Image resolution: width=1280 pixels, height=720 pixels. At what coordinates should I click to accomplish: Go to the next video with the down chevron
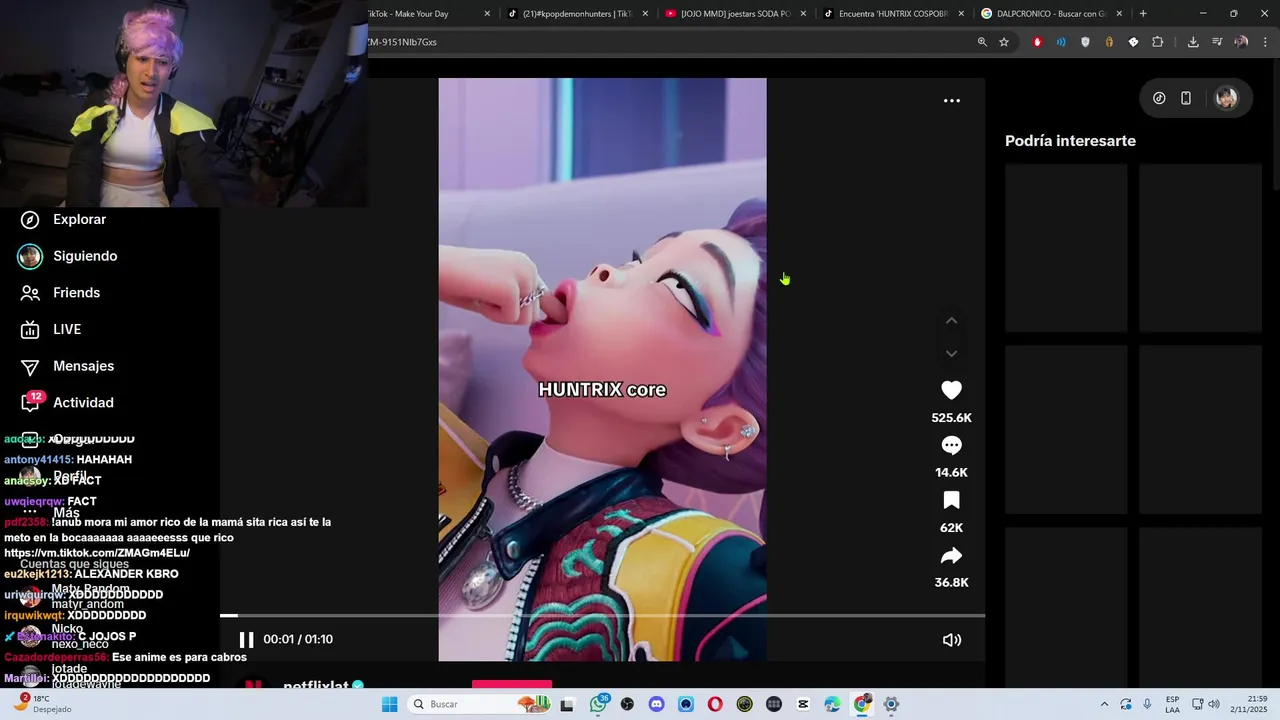point(951,353)
